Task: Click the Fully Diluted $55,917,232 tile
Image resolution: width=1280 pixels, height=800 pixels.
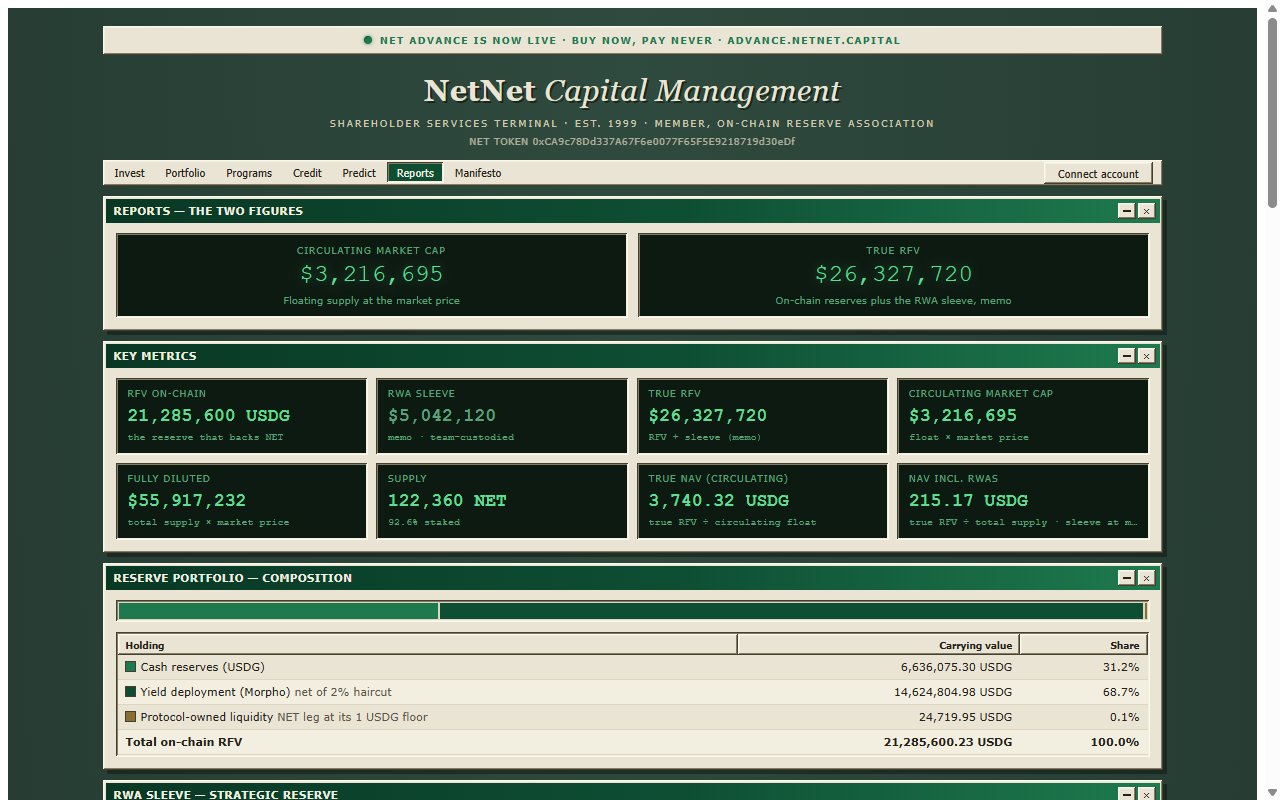Action: (x=242, y=501)
